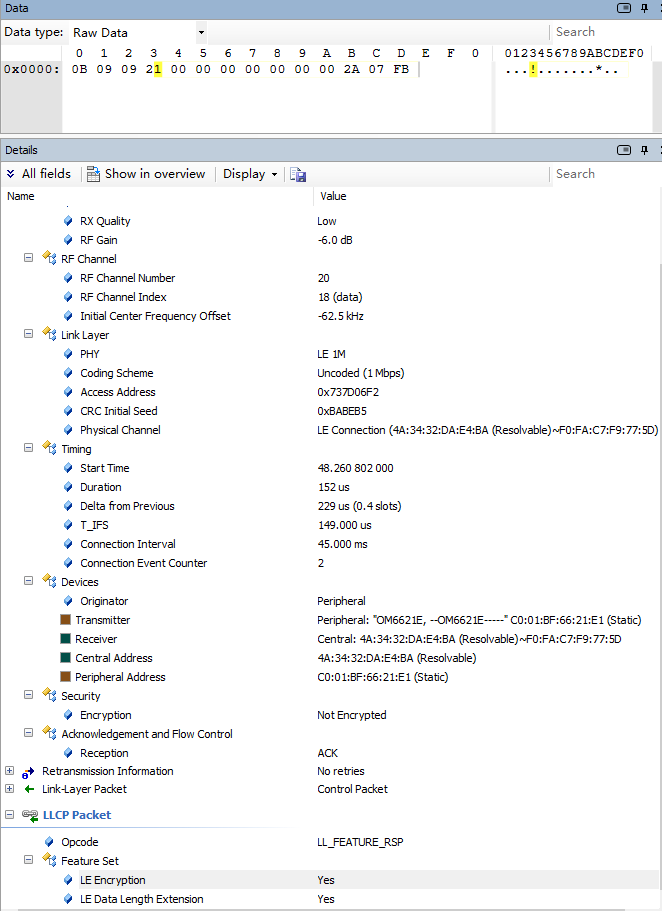The height and width of the screenshot is (911, 662).
Task: Select the RX Quality field icon
Action: [68, 221]
